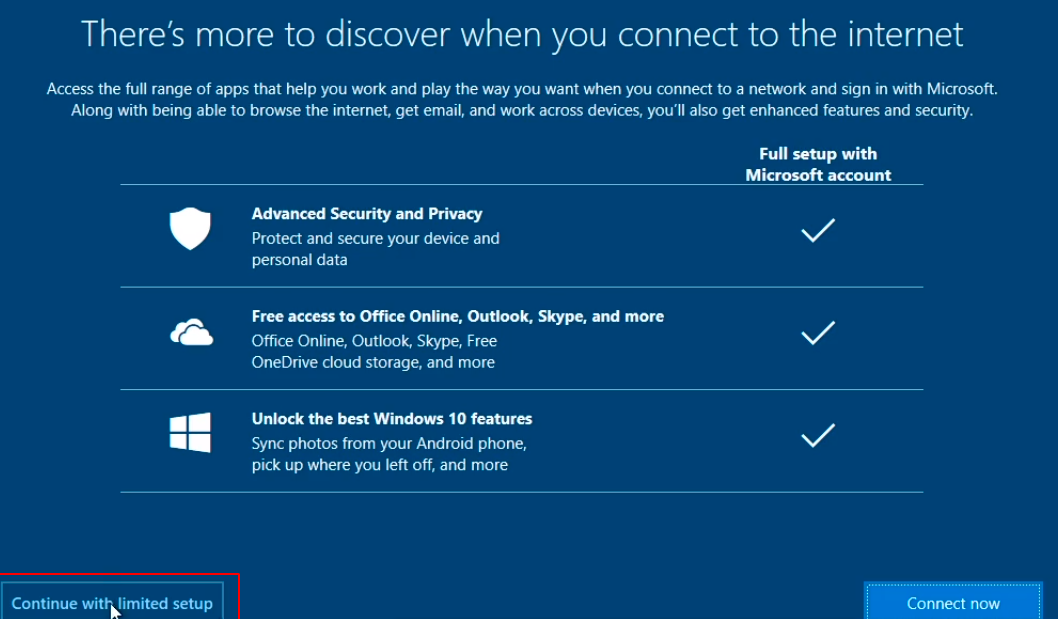Click the white shield security icon
This screenshot has height=619, width=1058.
coord(190,229)
